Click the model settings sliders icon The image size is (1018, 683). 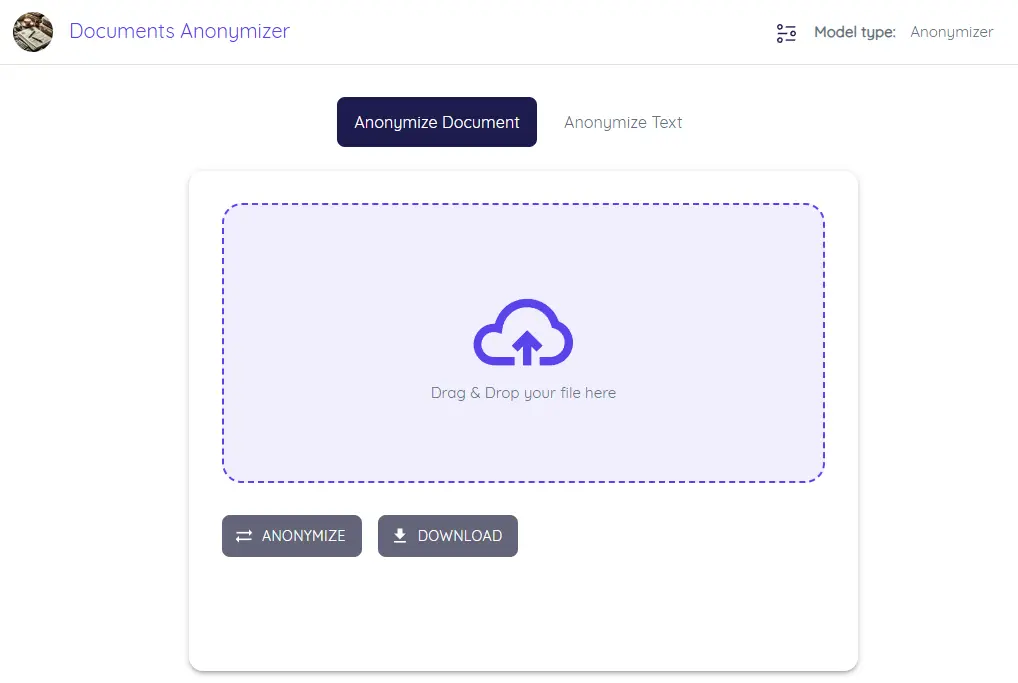pyautogui.click(x=786, y=32)
